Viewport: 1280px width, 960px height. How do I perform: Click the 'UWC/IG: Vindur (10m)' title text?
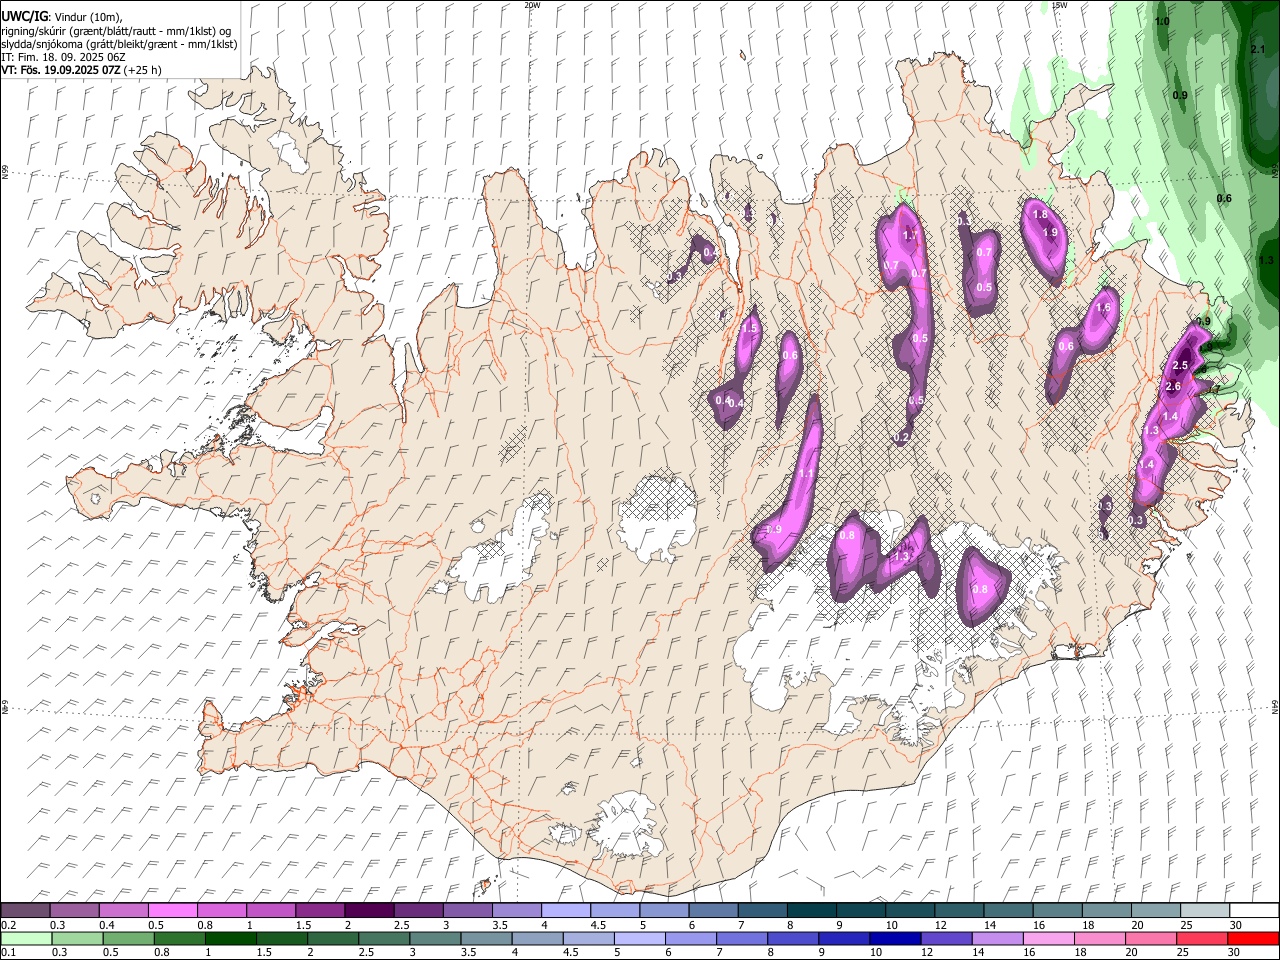[62, 17]
